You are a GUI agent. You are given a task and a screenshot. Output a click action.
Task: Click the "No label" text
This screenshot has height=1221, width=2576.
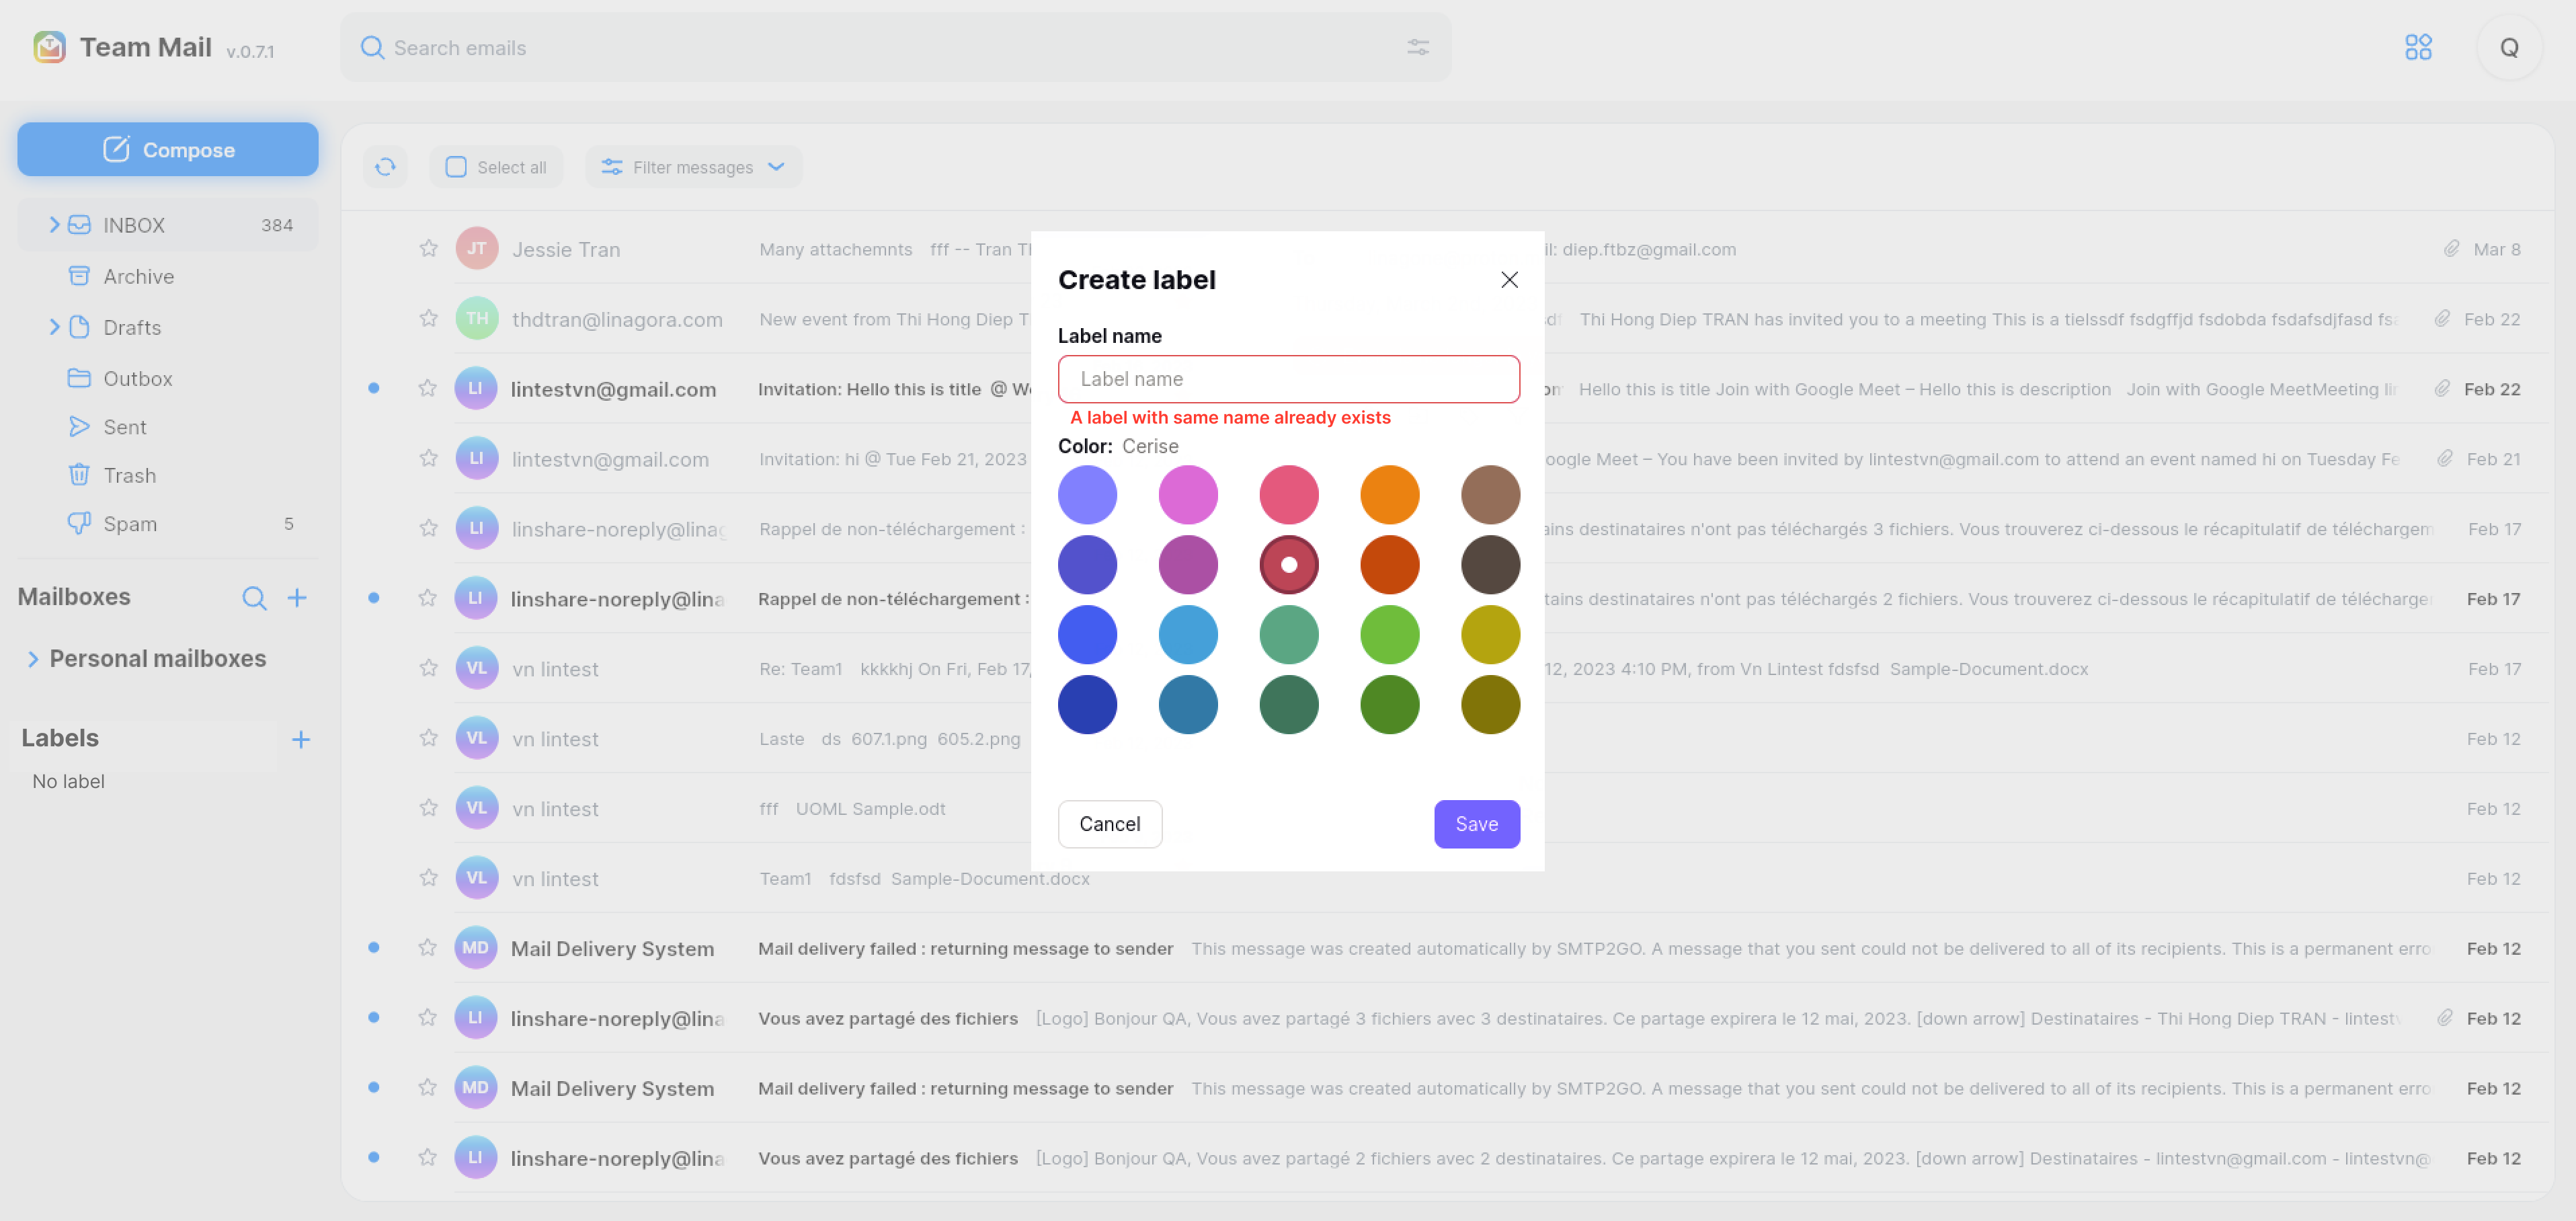point(68,781)
